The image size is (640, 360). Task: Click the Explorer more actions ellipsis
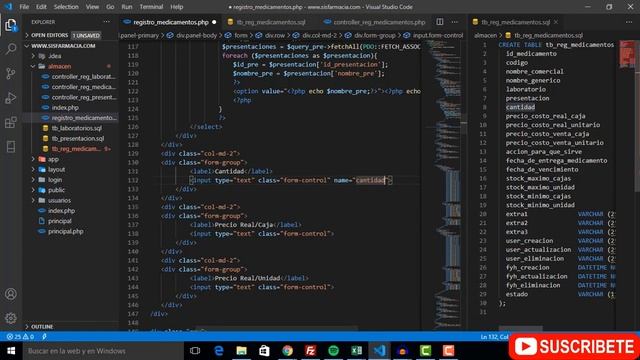click(x=107, y=22)
